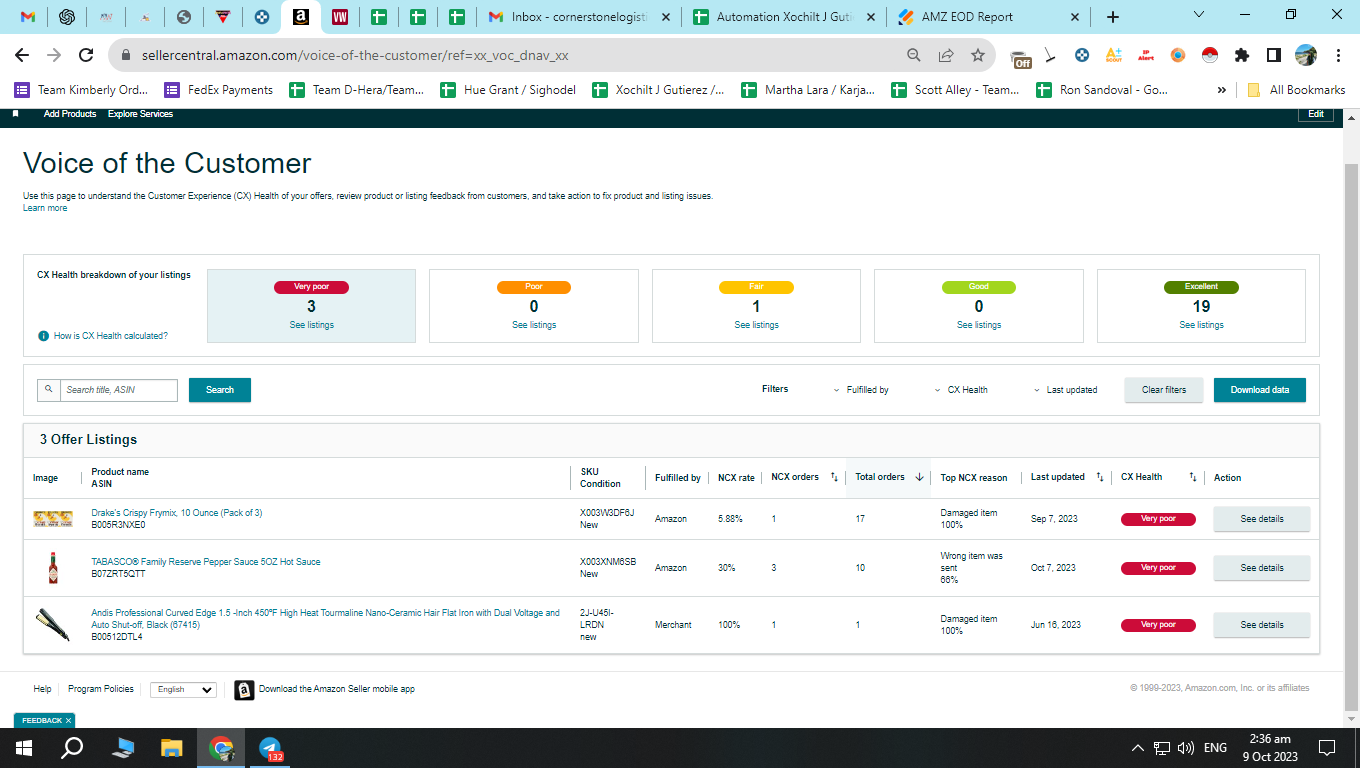This screenshot has height=768, width=1360.
Task: Open the Drake's Crispy Frymix product thumbnail
Action: coord(53,518)
